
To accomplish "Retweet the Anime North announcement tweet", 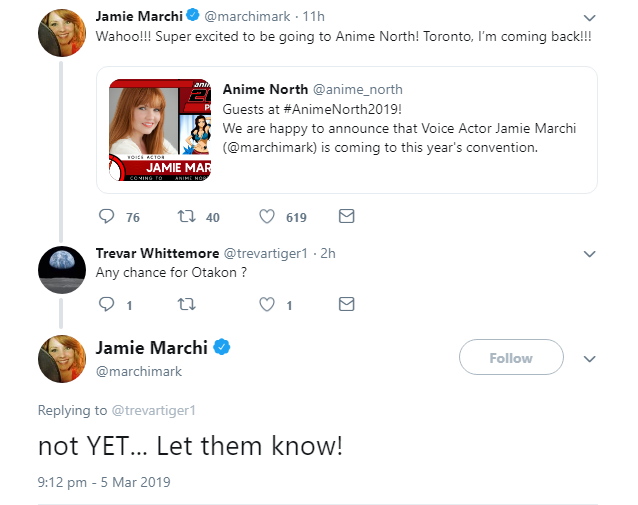I will tap(187, 216).
